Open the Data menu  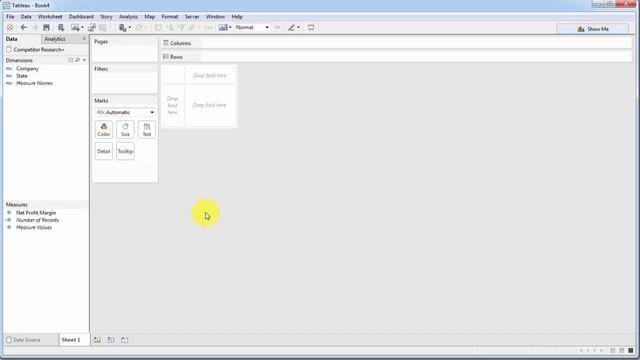26,17
